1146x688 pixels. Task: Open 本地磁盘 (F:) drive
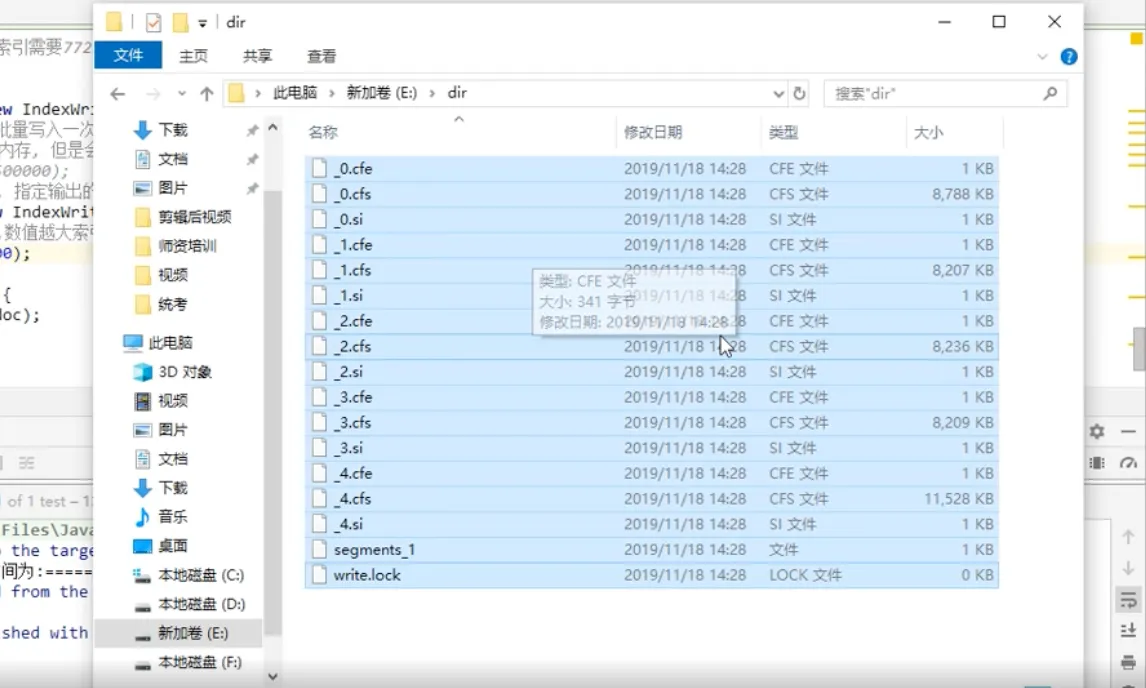[x=200, y=662]
